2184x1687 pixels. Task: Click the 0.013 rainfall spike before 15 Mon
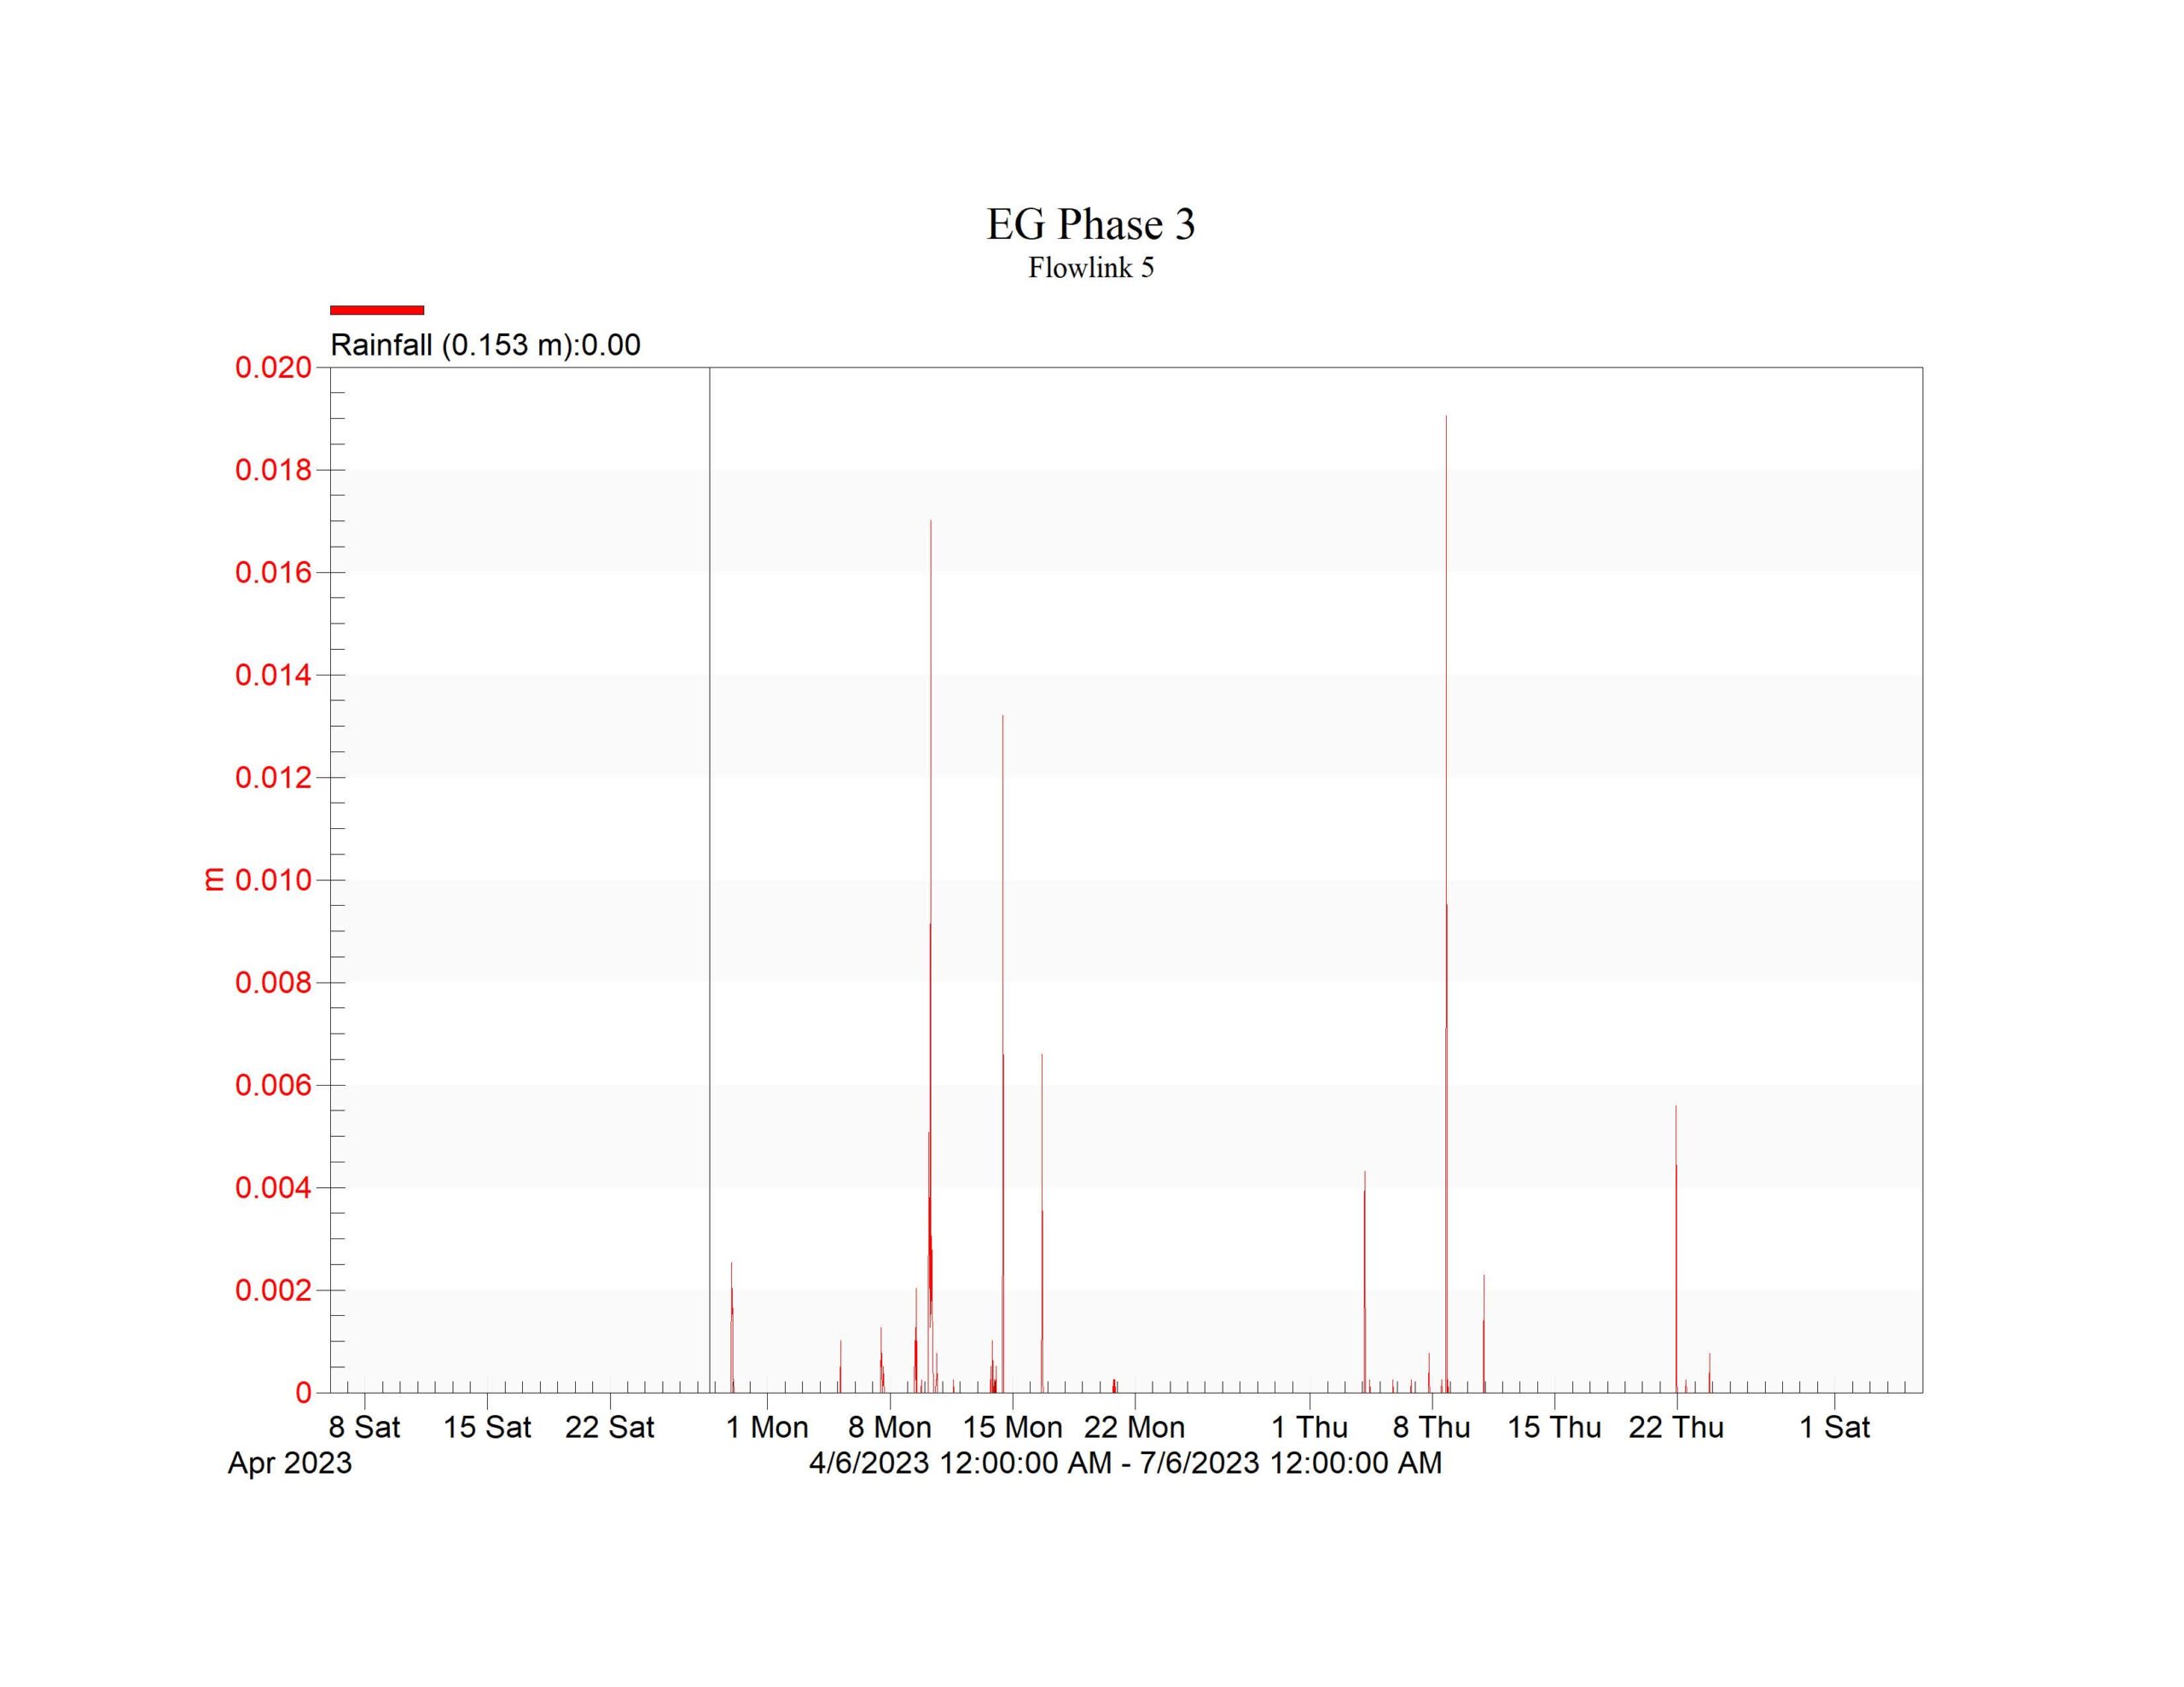(x=1003, y=1053)
